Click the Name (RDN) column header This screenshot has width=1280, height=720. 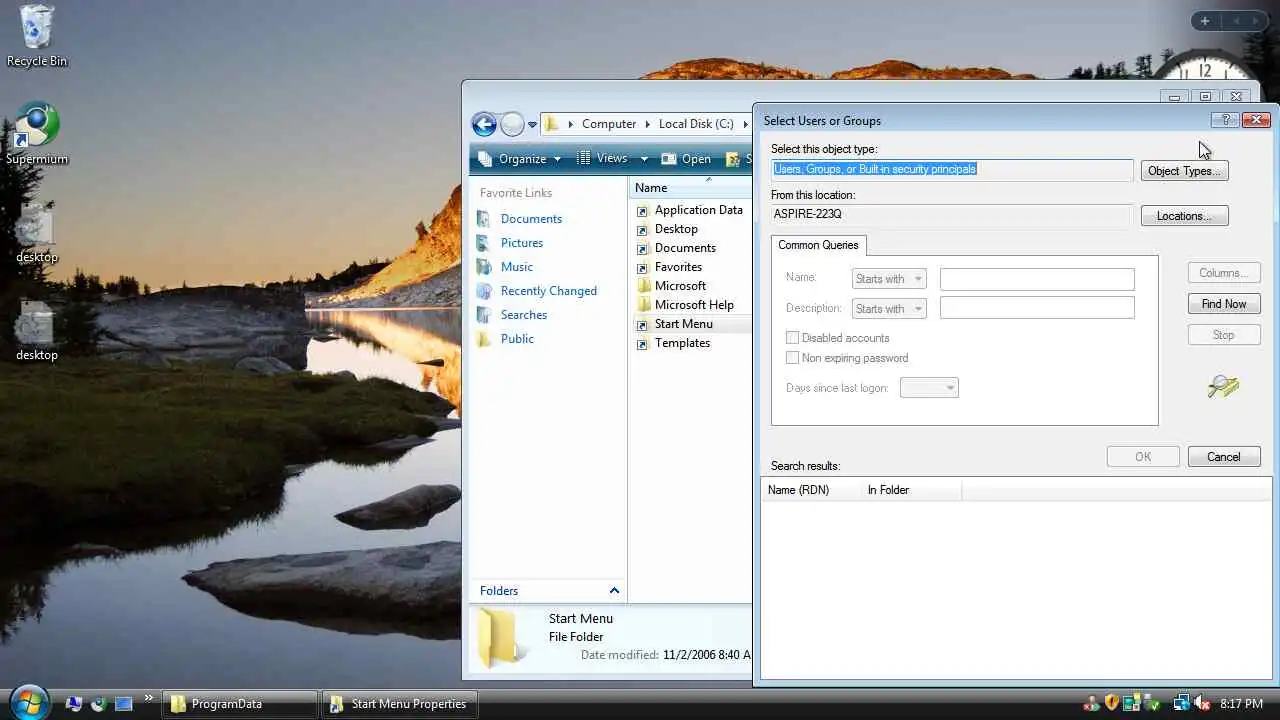810,490
